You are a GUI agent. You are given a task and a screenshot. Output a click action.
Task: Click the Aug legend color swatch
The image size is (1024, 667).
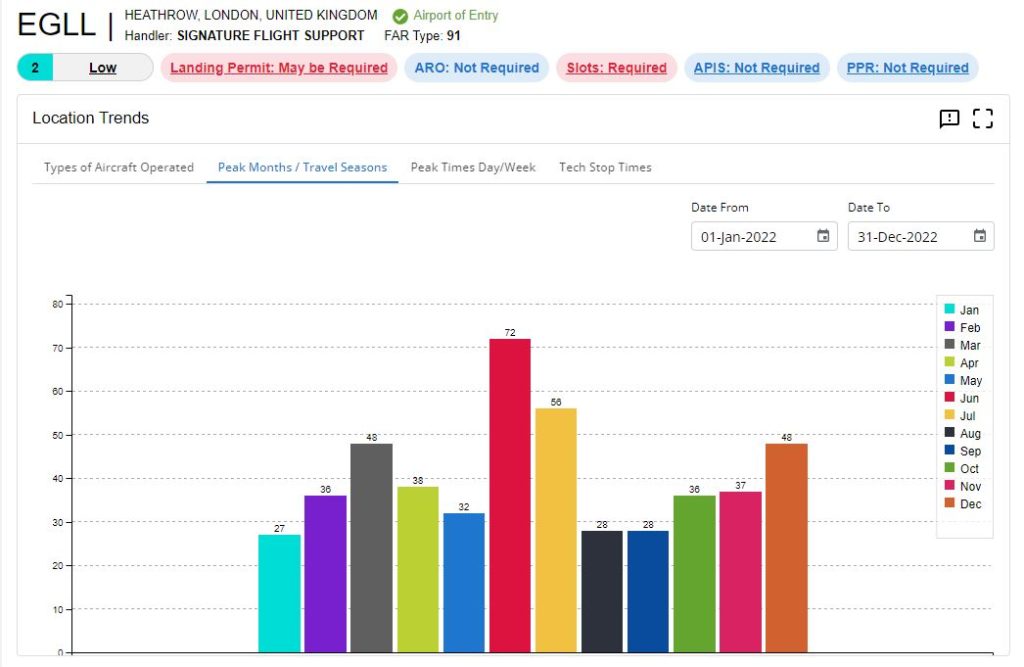pyautogui.click(x=949, y=434)
